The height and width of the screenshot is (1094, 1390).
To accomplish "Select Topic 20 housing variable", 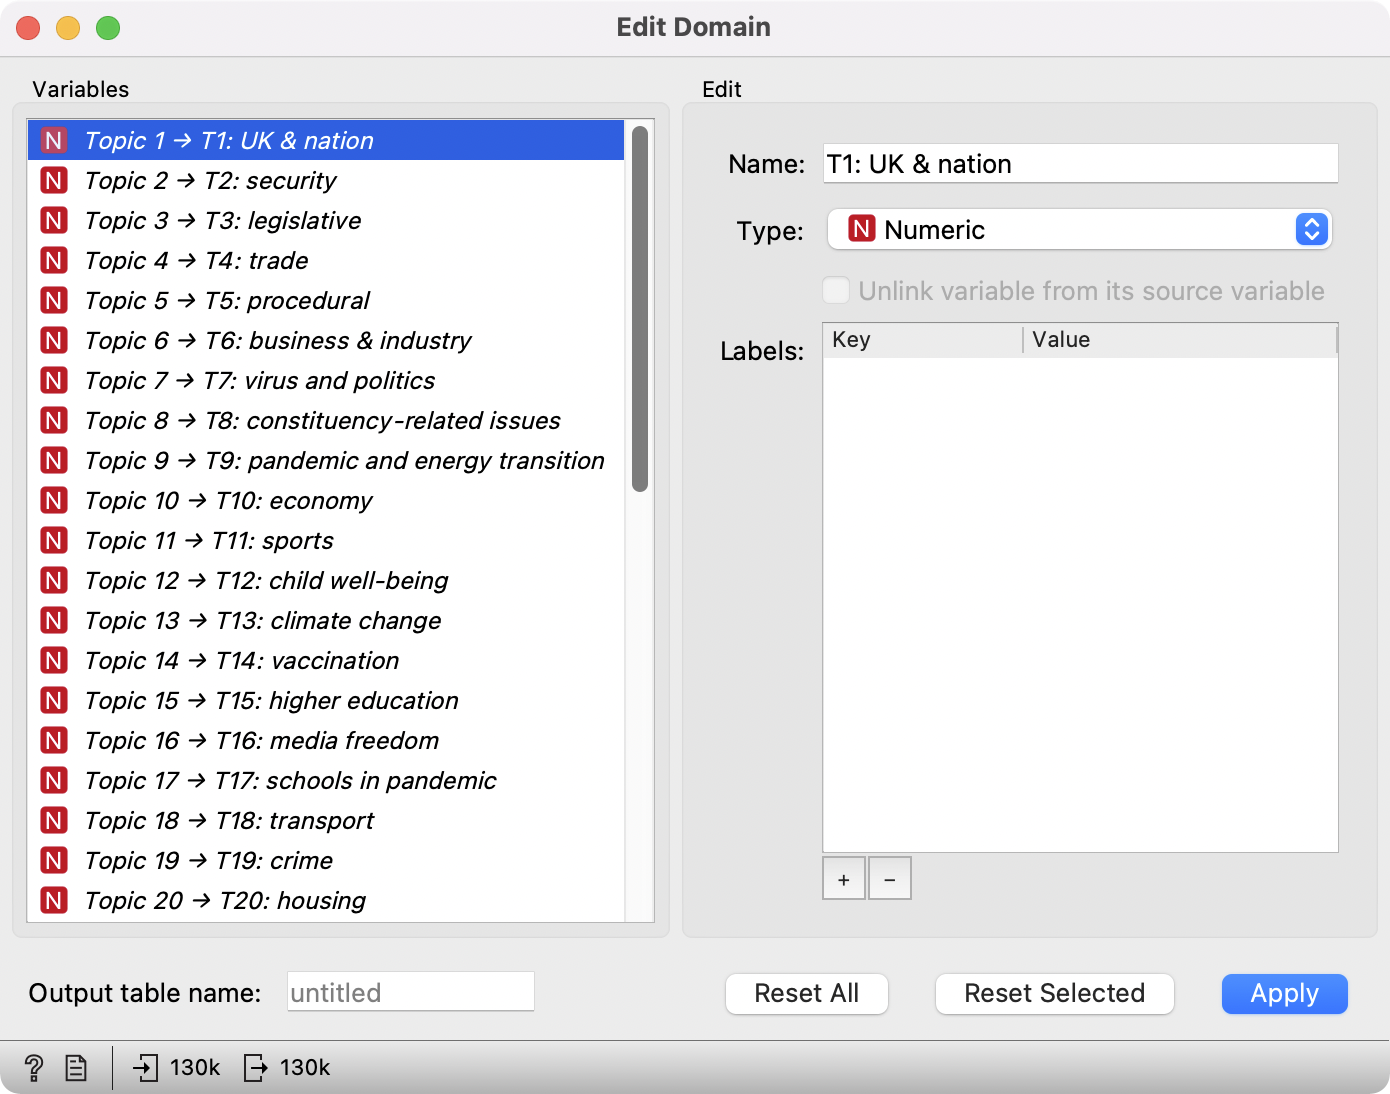I will coord(226,901).
